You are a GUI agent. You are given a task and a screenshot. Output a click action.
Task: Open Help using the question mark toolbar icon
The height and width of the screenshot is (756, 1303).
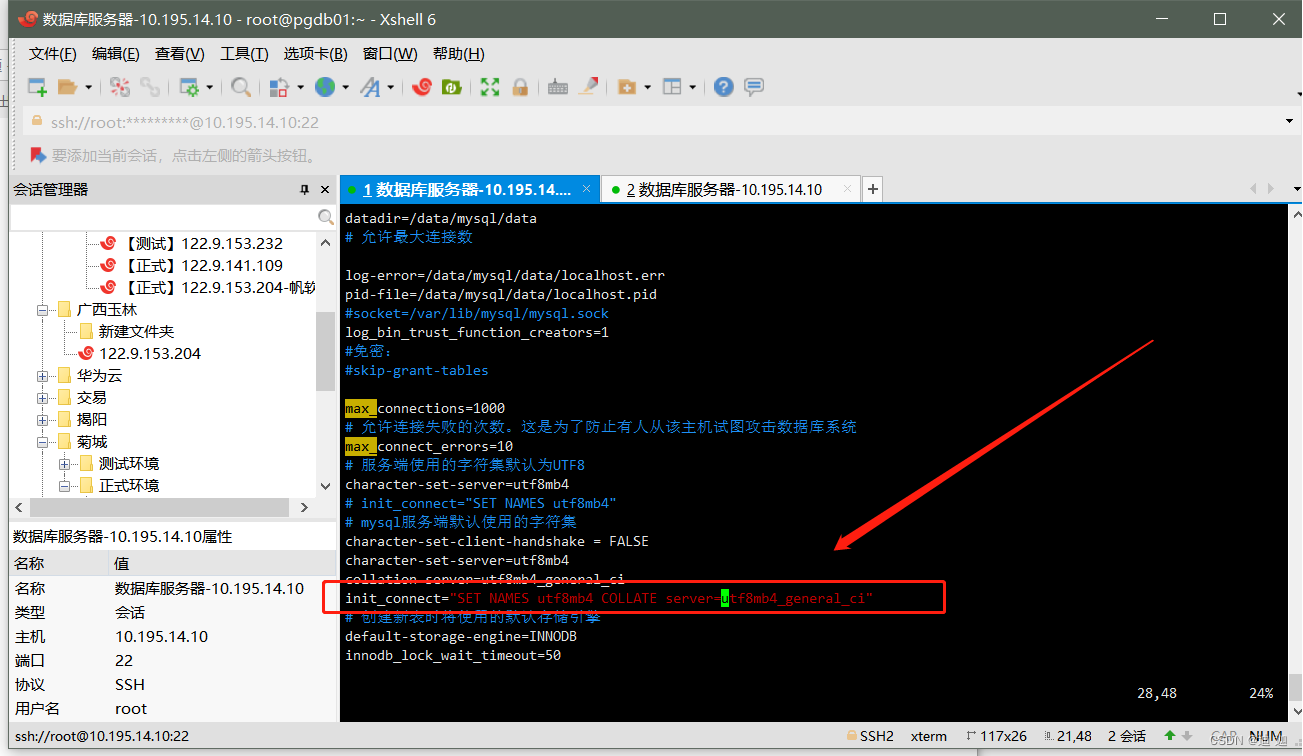click(722, 87)
